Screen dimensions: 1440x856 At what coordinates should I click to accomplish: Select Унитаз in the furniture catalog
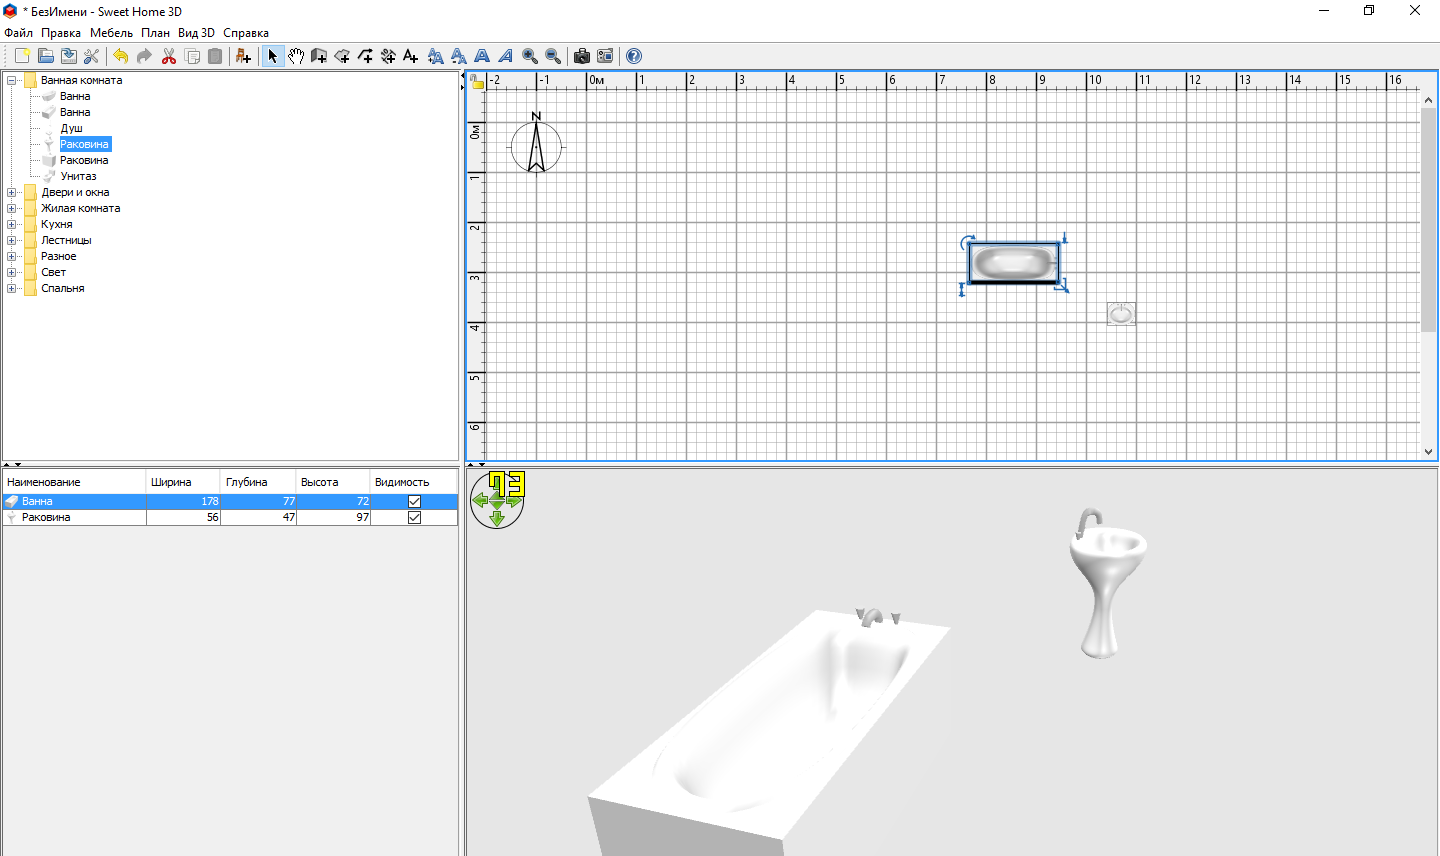tap(78, 176)
